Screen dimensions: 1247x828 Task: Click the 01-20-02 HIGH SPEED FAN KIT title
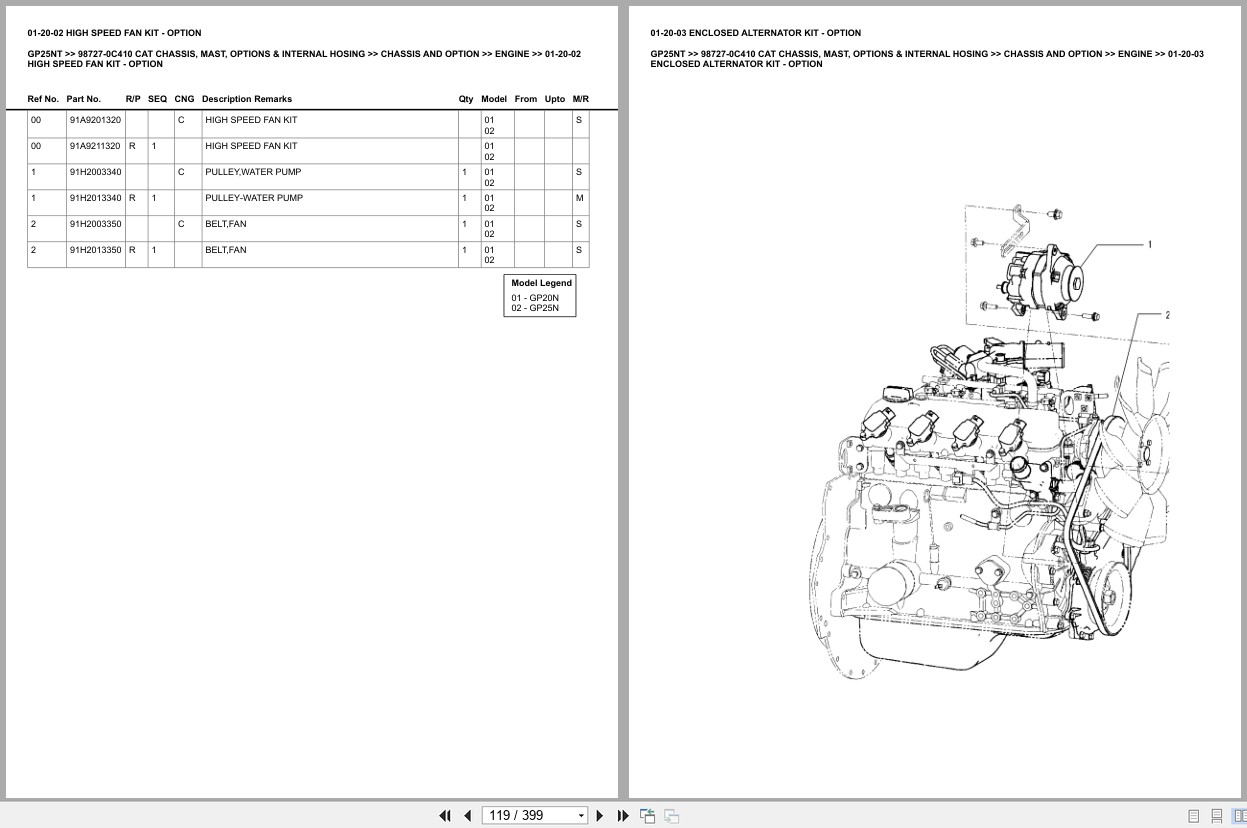(114, 33)
